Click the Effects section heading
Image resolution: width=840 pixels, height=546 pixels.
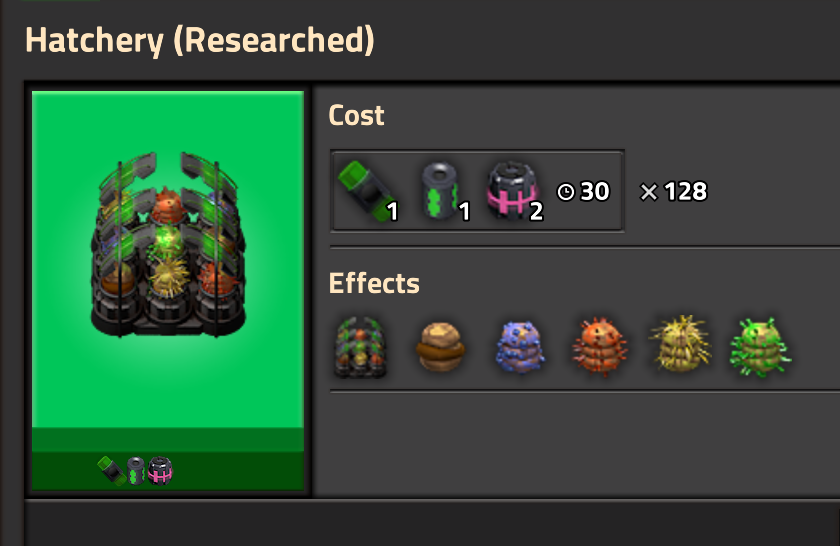[374, 283]
